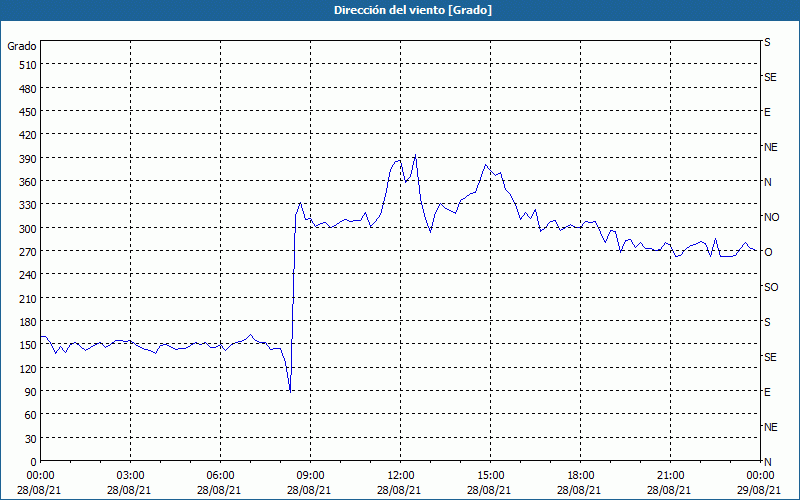
Task: Pick the 'N' compass label at the 360 line
Action: [768, 182]
